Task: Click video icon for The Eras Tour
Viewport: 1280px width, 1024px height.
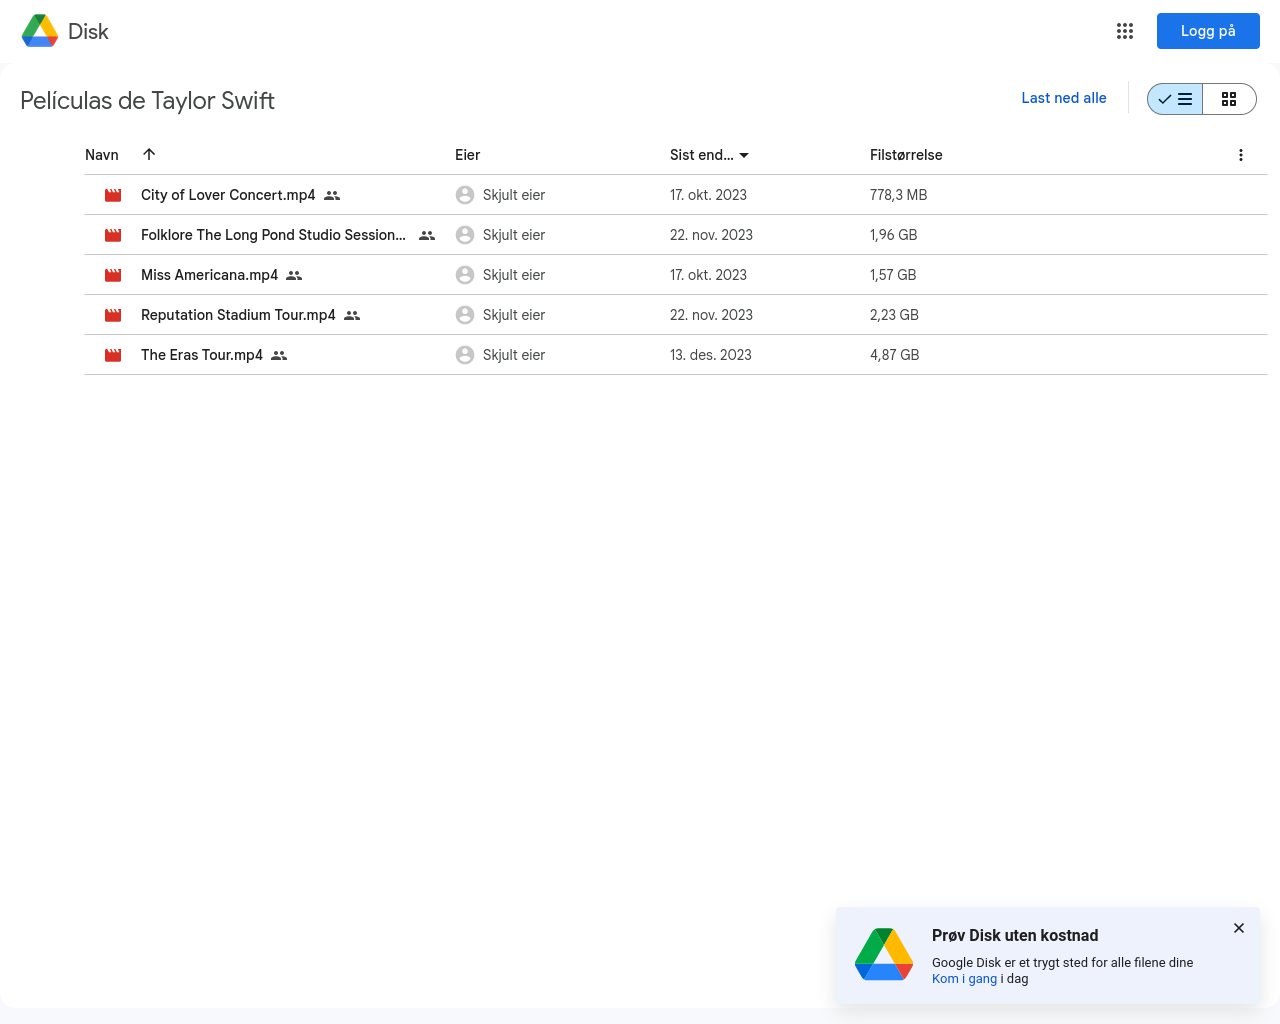Action: click(113, 355)
